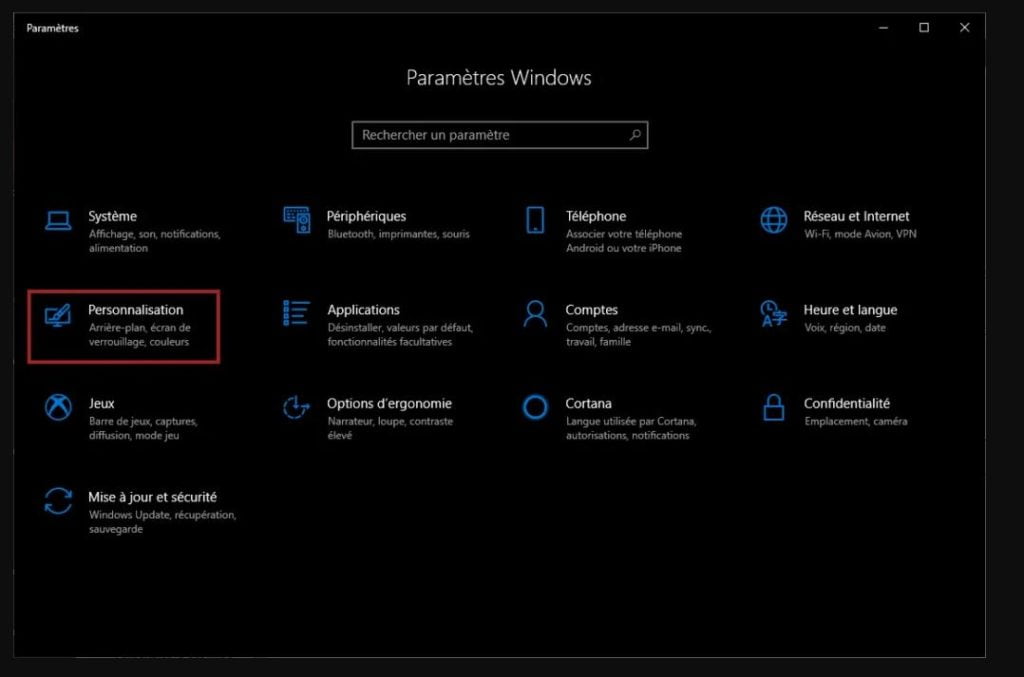This screenshot has width=1024, height=677.
Task: Click 'Affichage, son, notifications, alimentation' description
Action: [x=155, y=241]
